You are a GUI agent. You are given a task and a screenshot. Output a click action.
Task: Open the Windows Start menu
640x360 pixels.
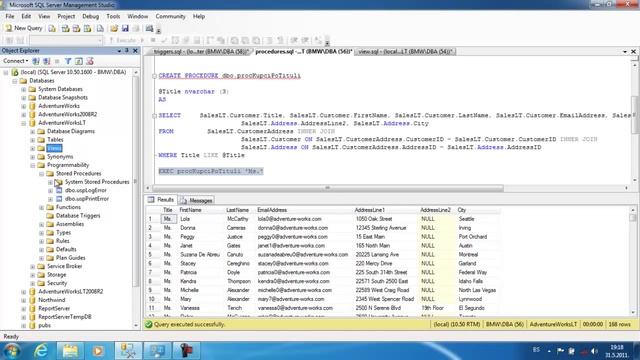coord(12,351)
